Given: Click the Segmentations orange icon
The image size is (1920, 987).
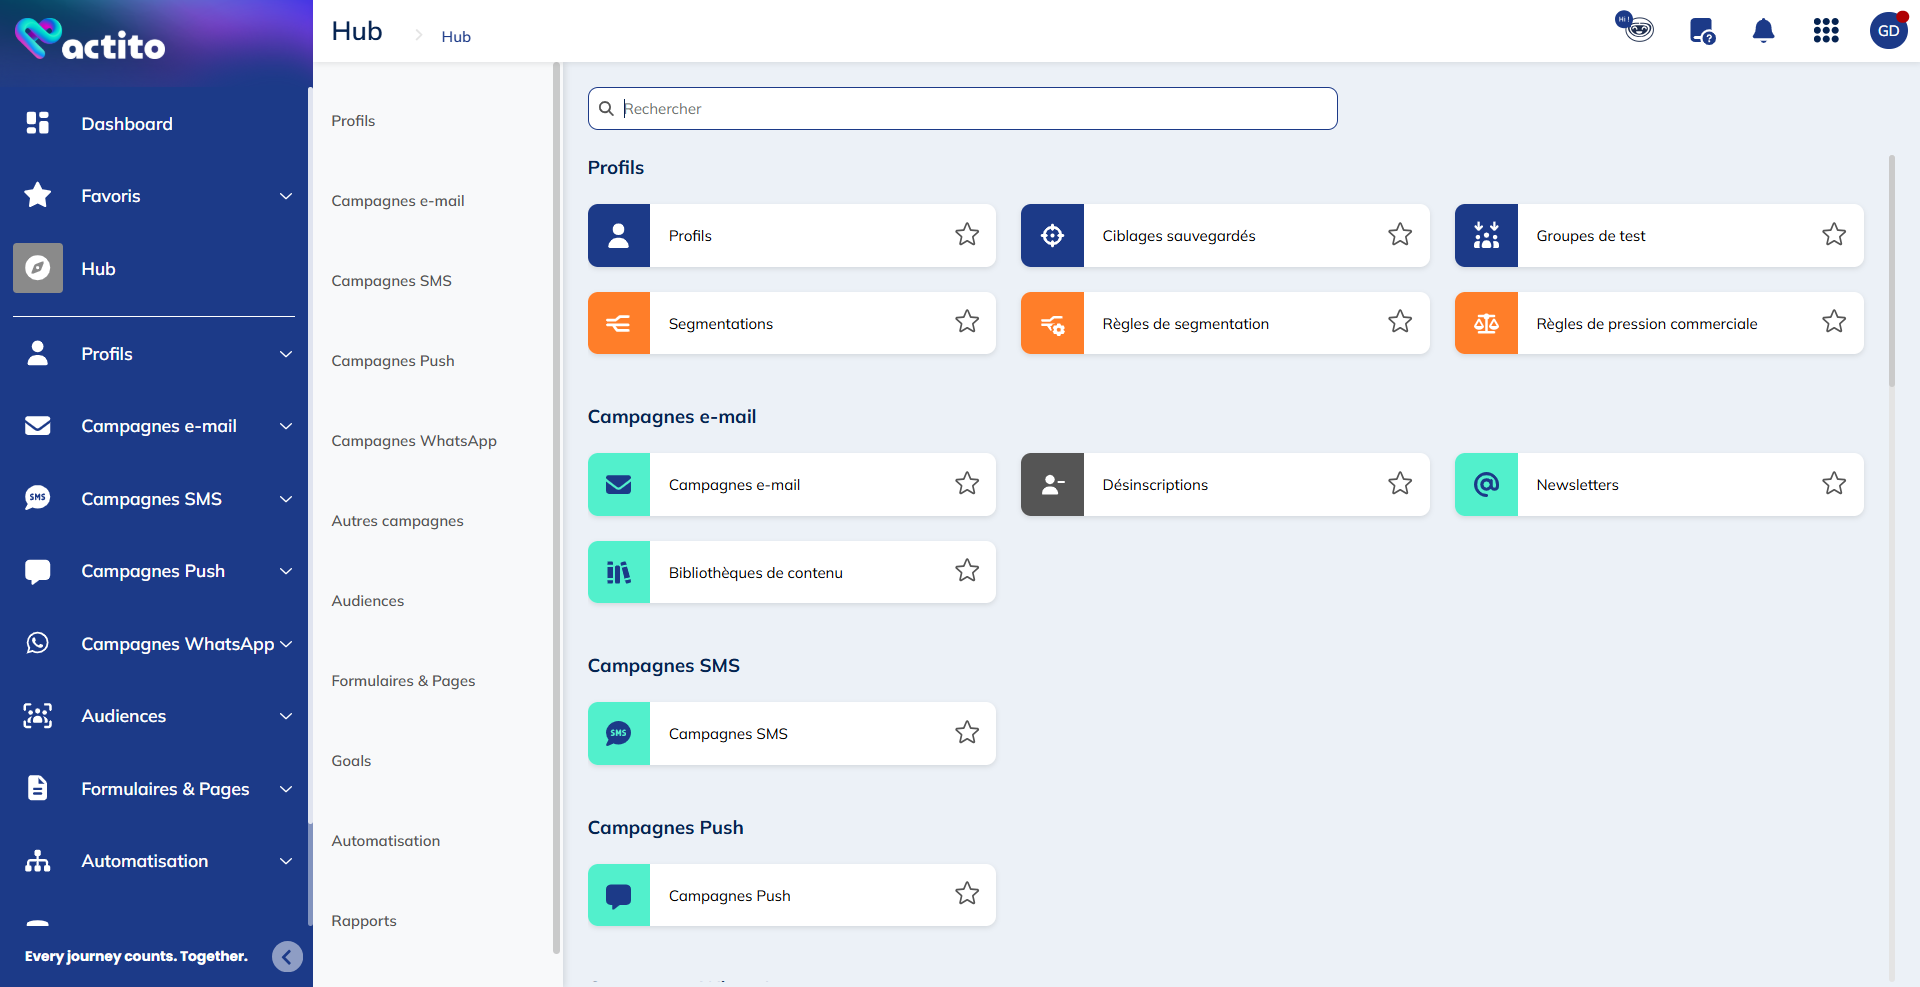Looking at the screenshot, I should point(619,323).
